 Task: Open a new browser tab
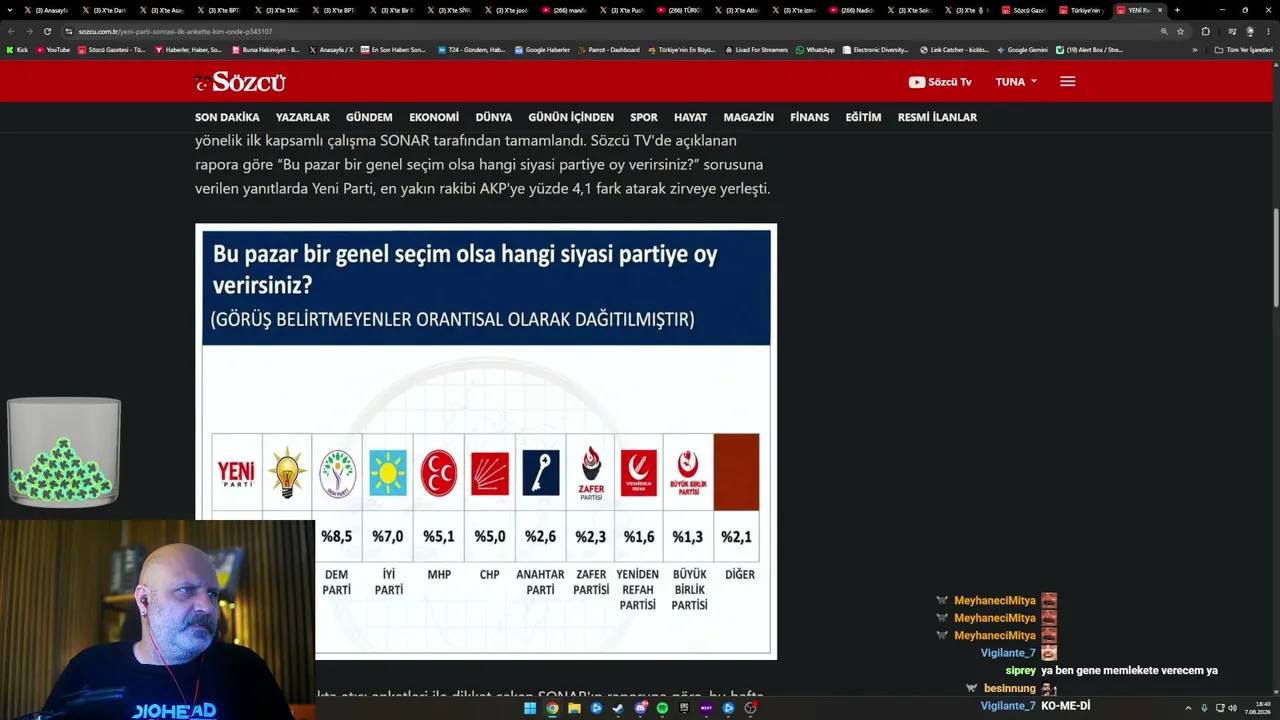pos(1177,10)
